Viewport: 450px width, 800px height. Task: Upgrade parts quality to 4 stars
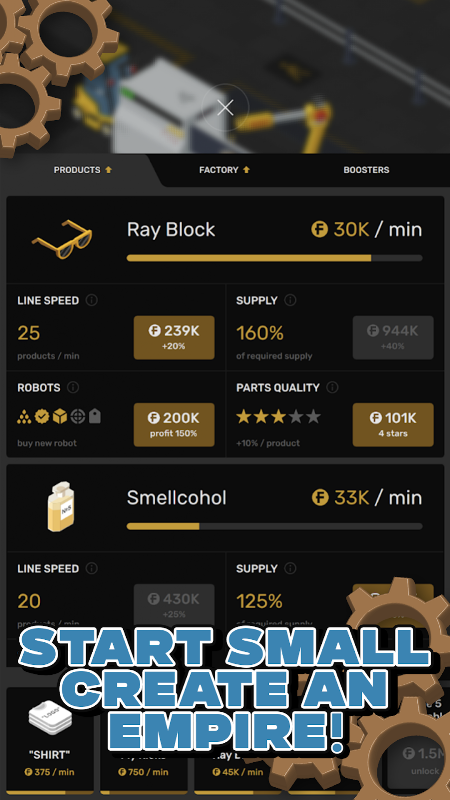pos(393,424)
